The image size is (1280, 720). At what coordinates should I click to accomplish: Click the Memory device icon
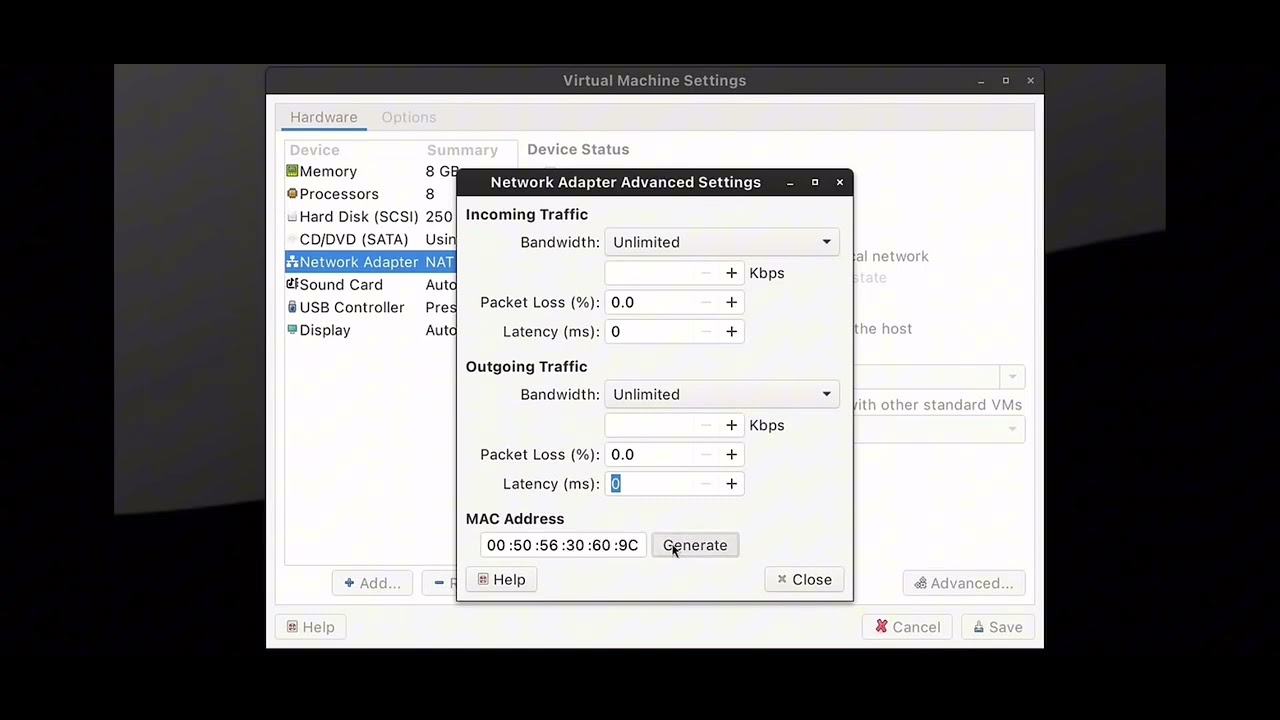pyautogui.click(x=292, y=171)
